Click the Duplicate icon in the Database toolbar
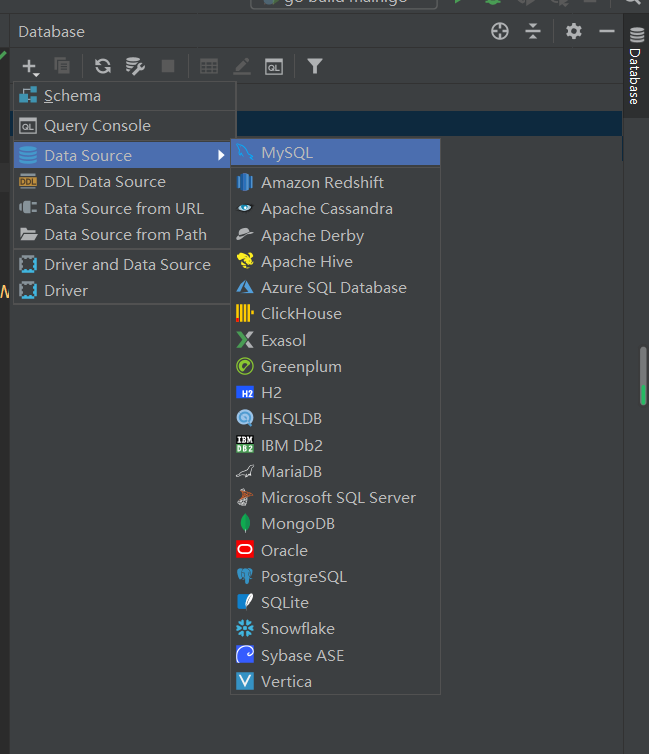The image size is (649, 754). pyautogui.click(x=62, y=65)
